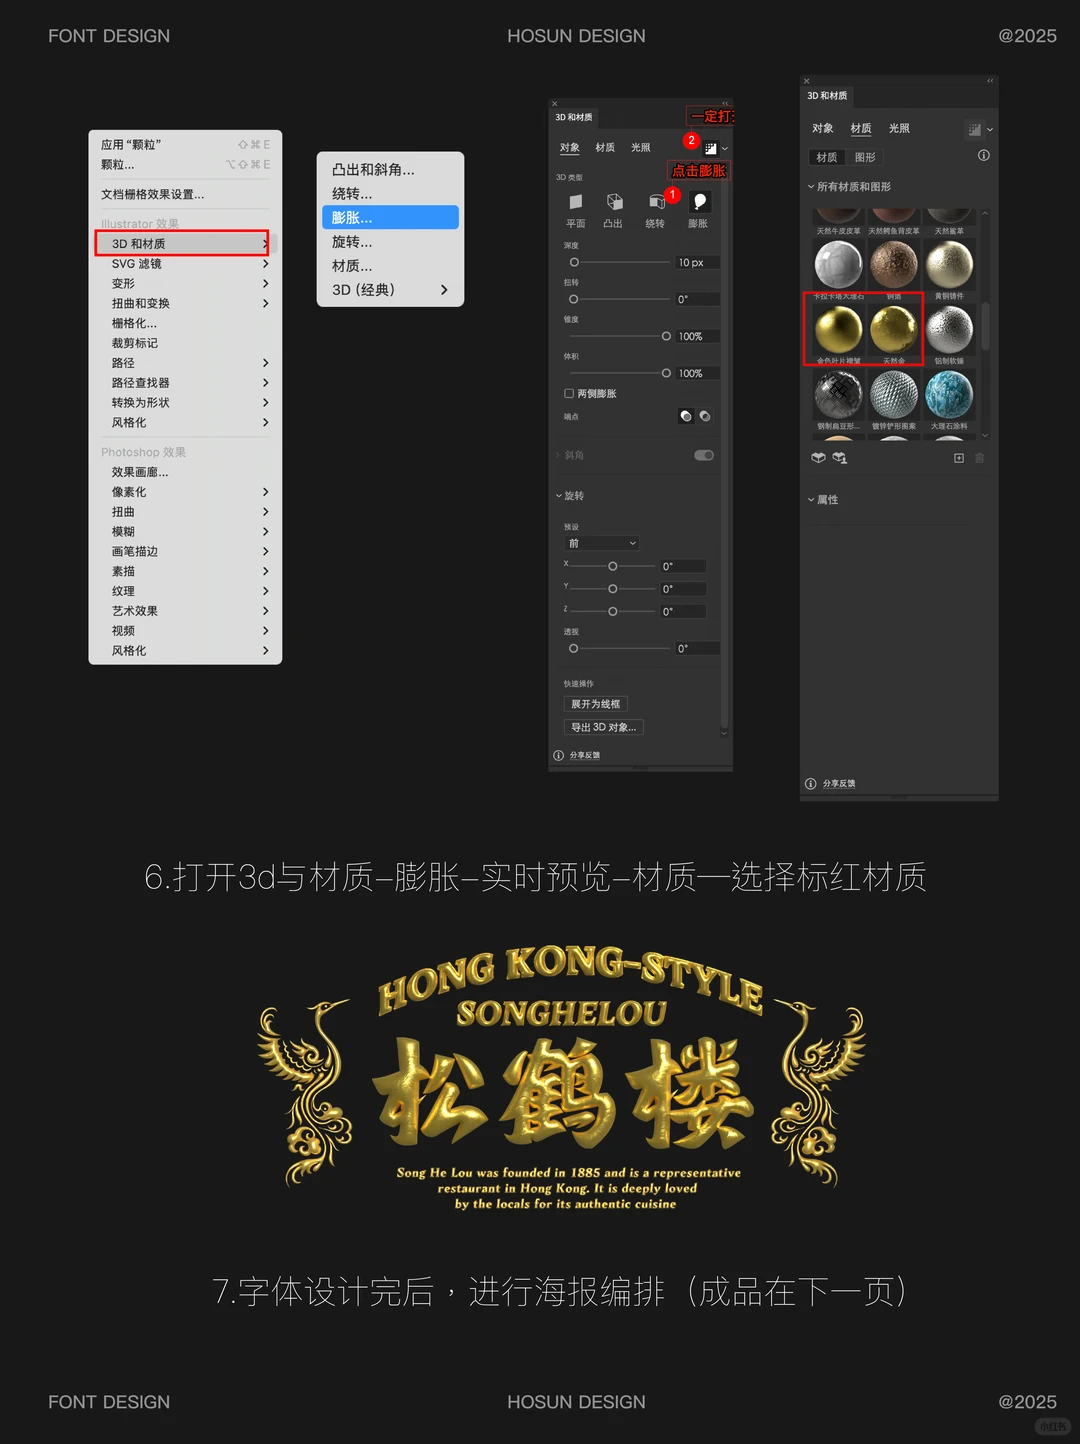Pick the 镀锌铲形图案 material sphere
This screenshot has height=1444, width=1080.
coord(894,394)
